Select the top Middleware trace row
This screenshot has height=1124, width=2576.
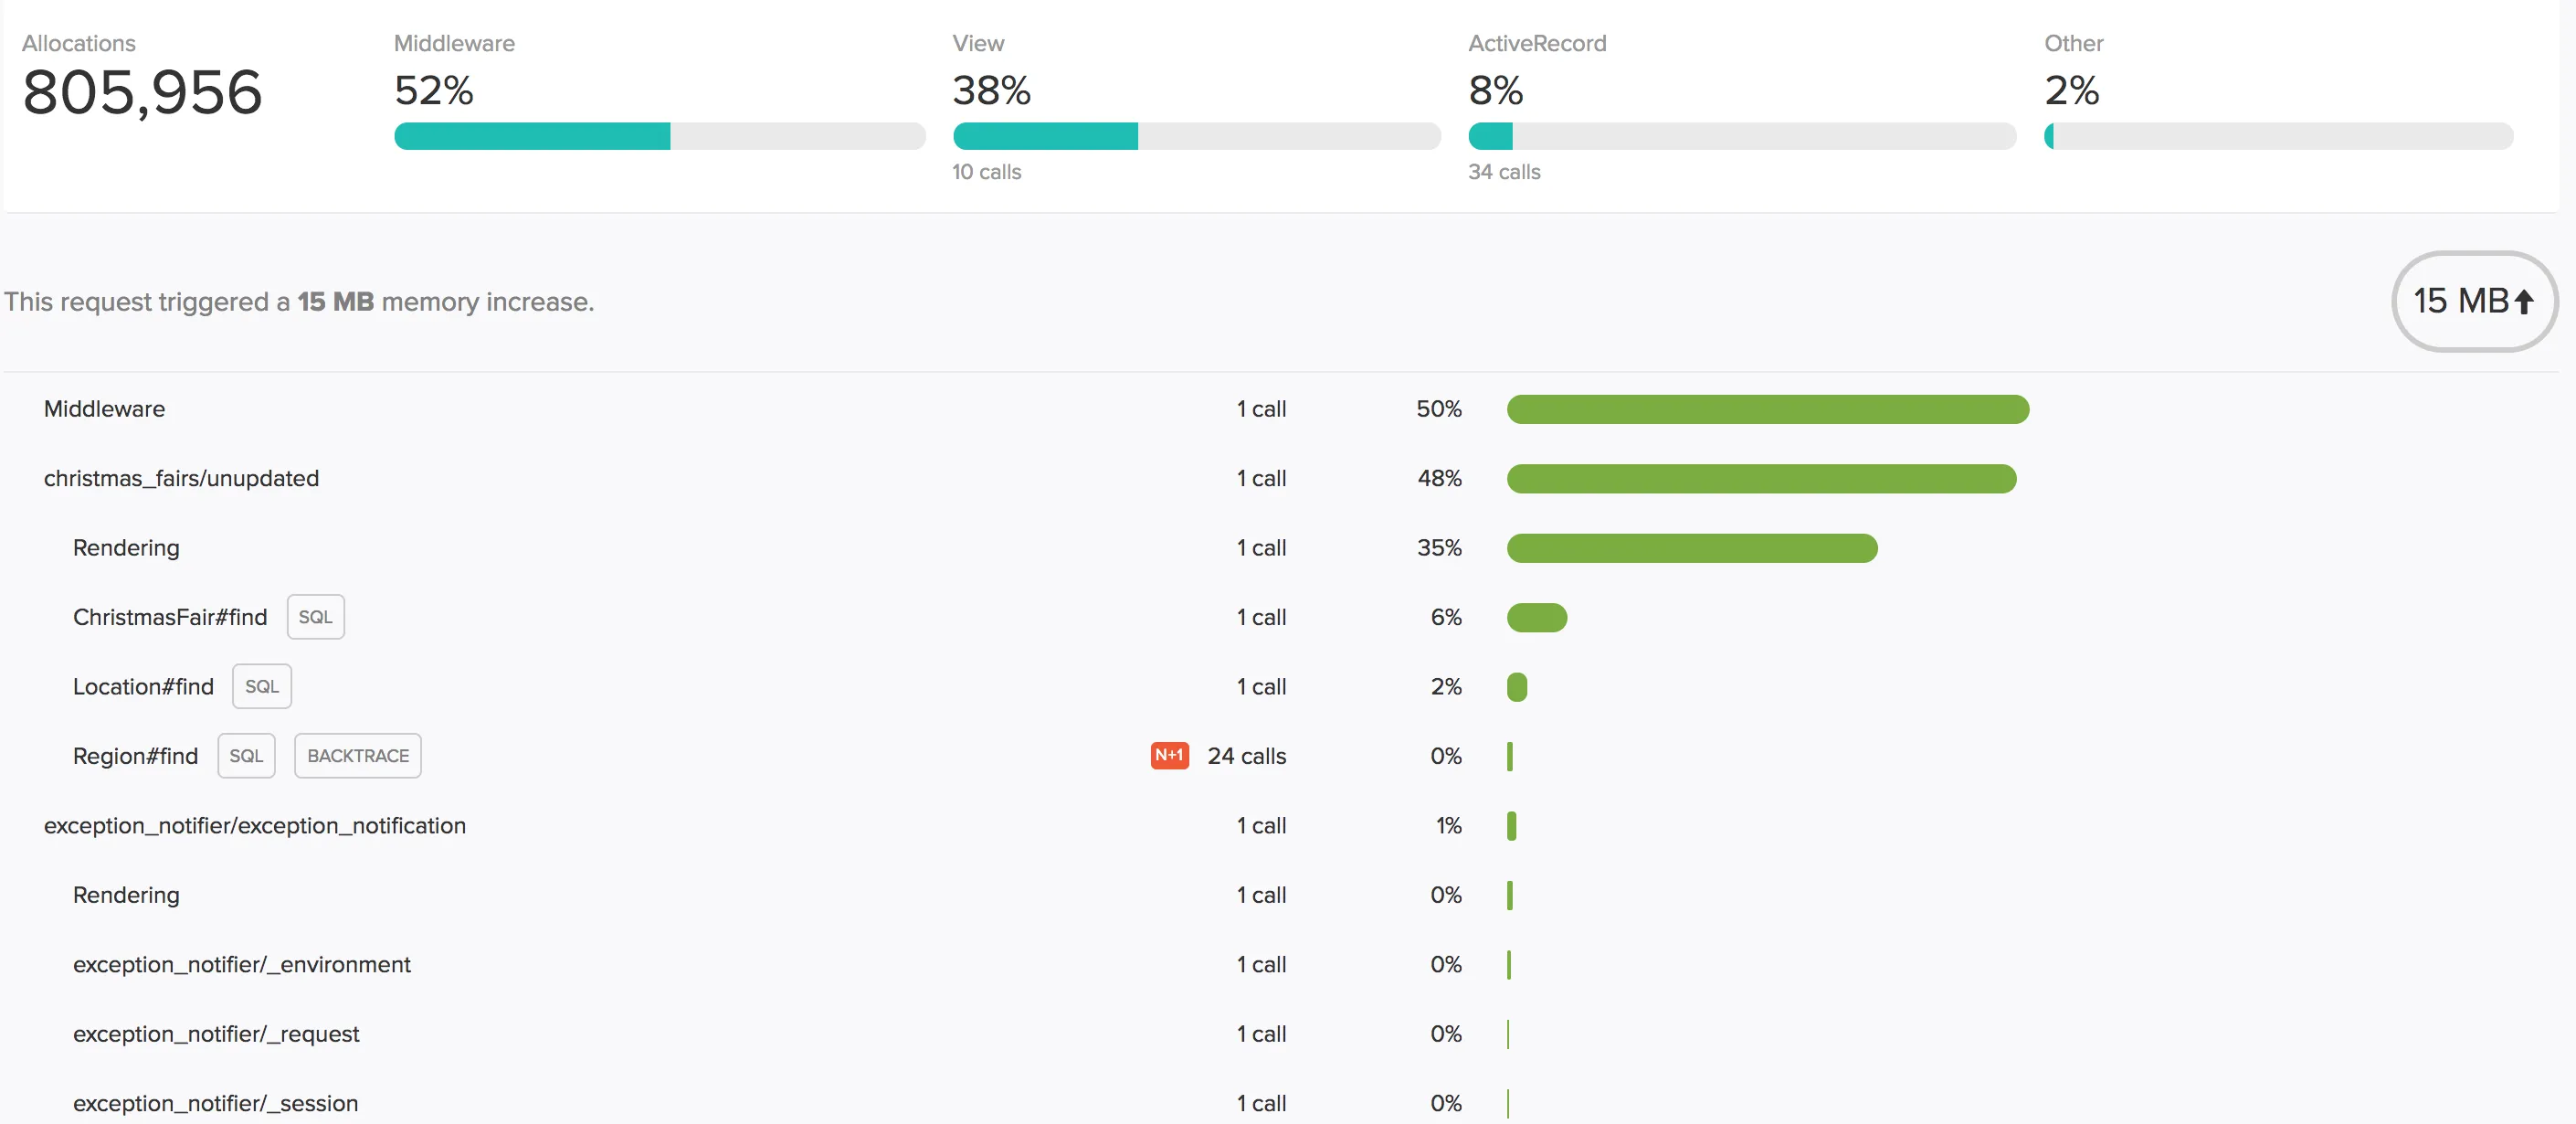coord(104,409)
